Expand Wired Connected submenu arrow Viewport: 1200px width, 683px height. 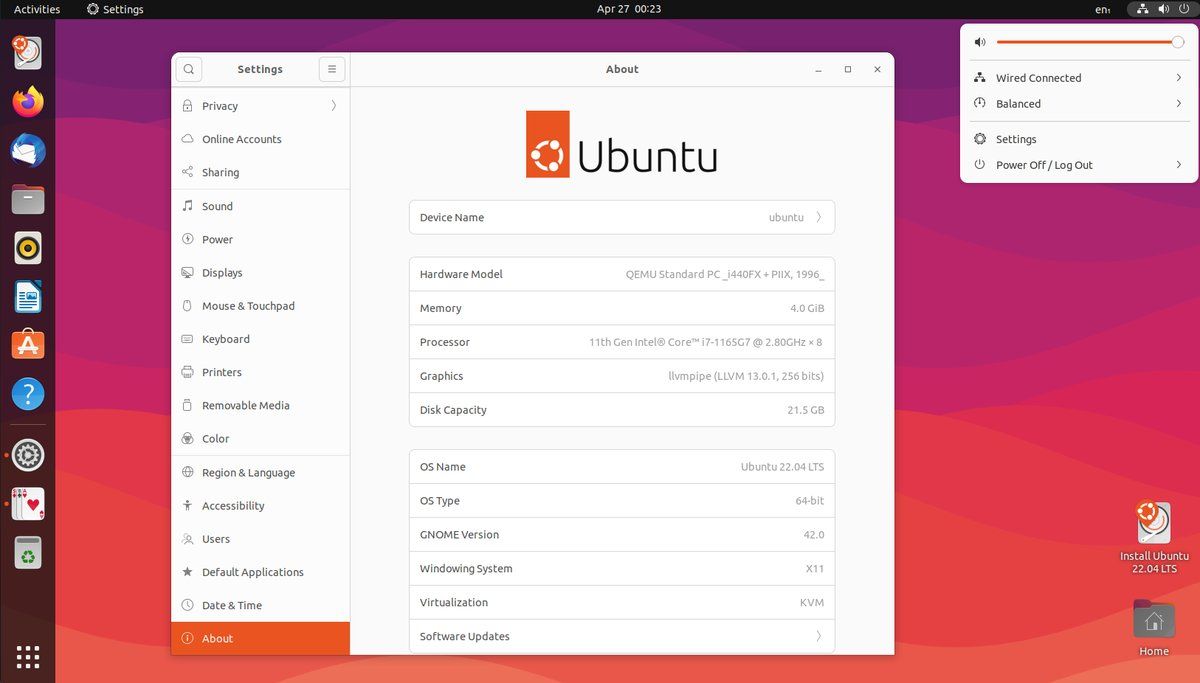(x=1179, y=78)
